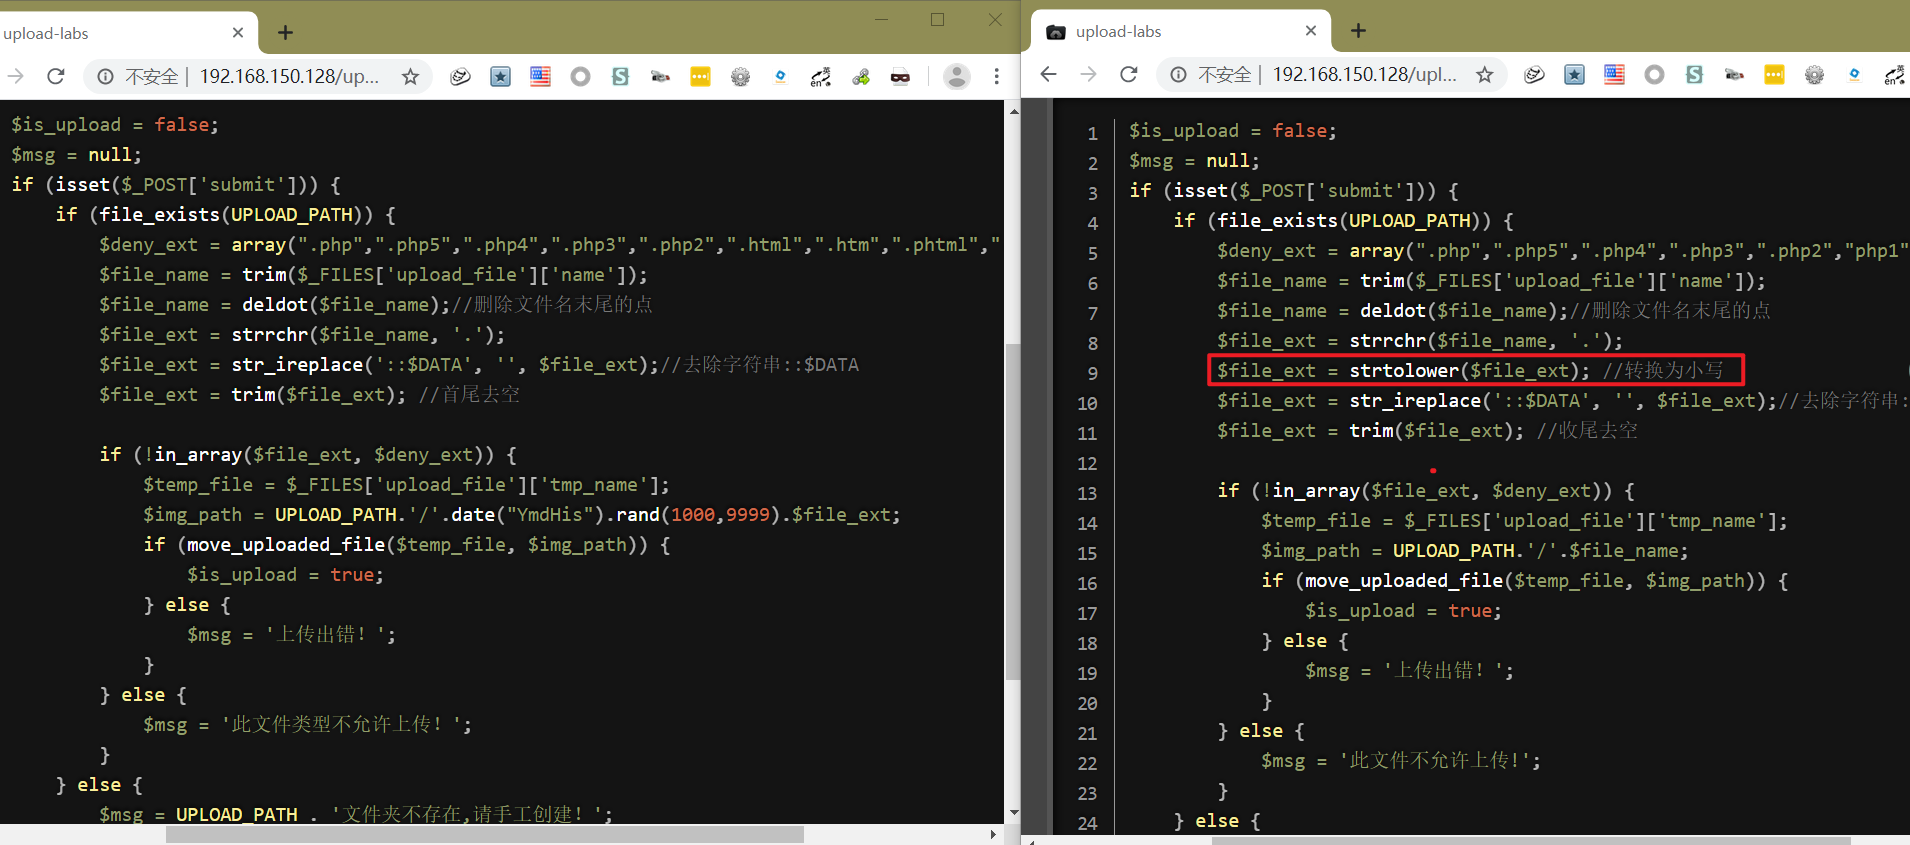Image resolution: width=1910 pixels, height=845 pixels.
Task: Click the gear extension icon in left browser
Action: (740, 76)
